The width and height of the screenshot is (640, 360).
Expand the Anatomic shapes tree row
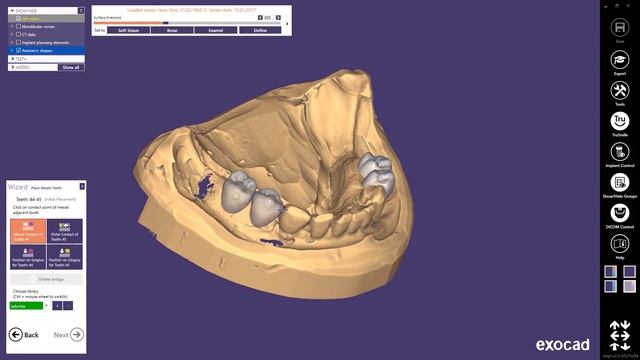point(12,51)
